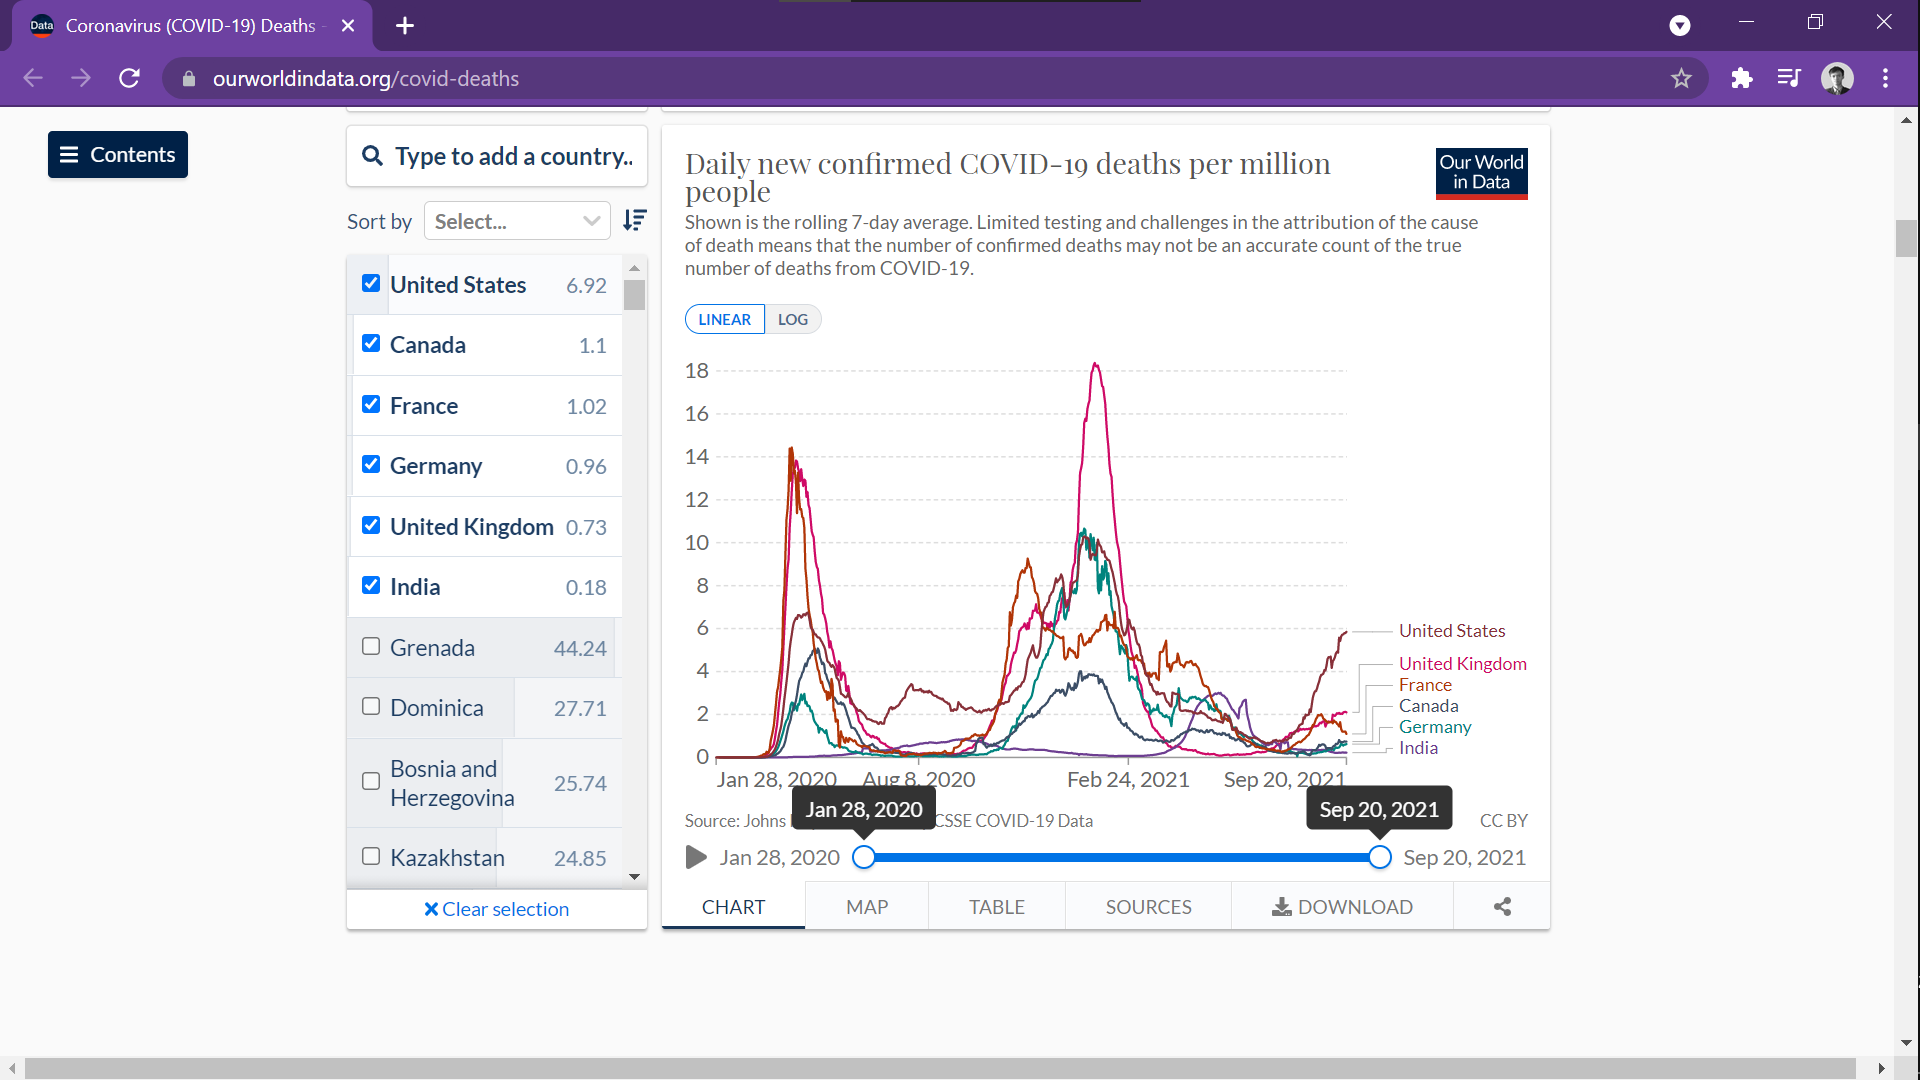Screen dimensions: 1920x1080
Task: Click the end date slider handle
Action: tap(1379, 858)
